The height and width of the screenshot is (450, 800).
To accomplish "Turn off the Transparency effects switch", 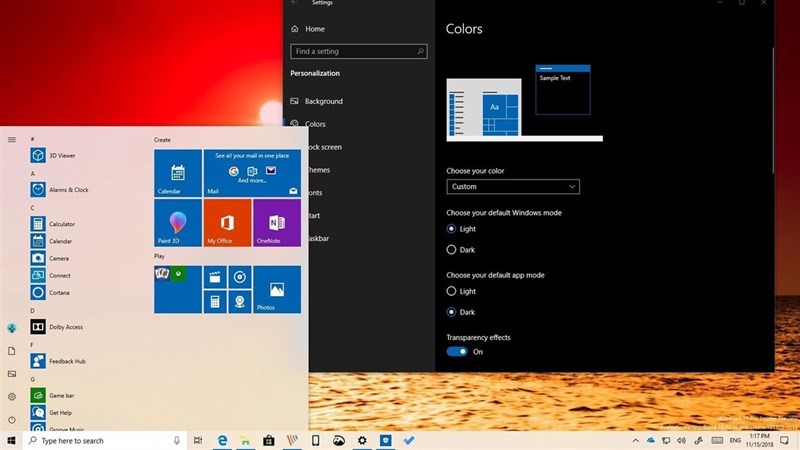I will click(x=457, y=352).
